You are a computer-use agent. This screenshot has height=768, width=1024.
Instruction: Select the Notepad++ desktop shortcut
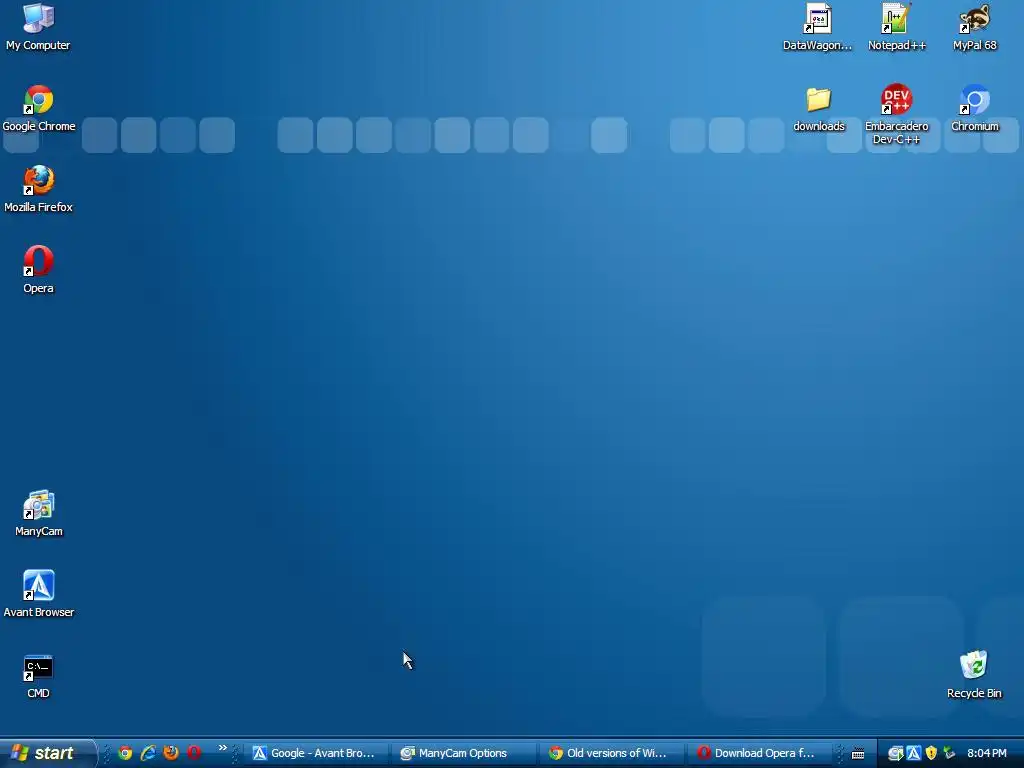coord(897,27)
